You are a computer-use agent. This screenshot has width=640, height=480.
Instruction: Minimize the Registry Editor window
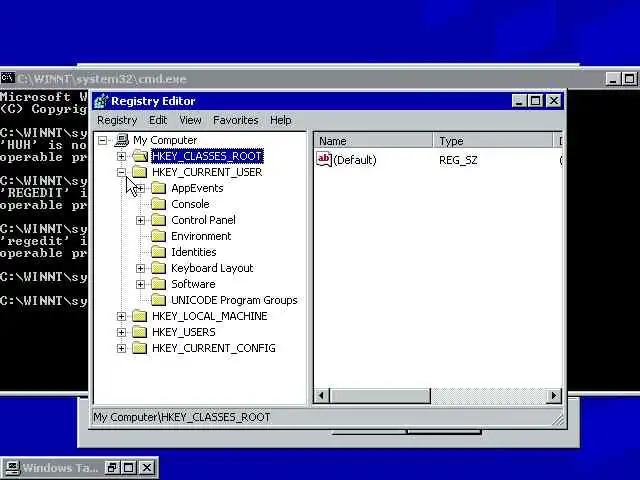pos(519,101)
